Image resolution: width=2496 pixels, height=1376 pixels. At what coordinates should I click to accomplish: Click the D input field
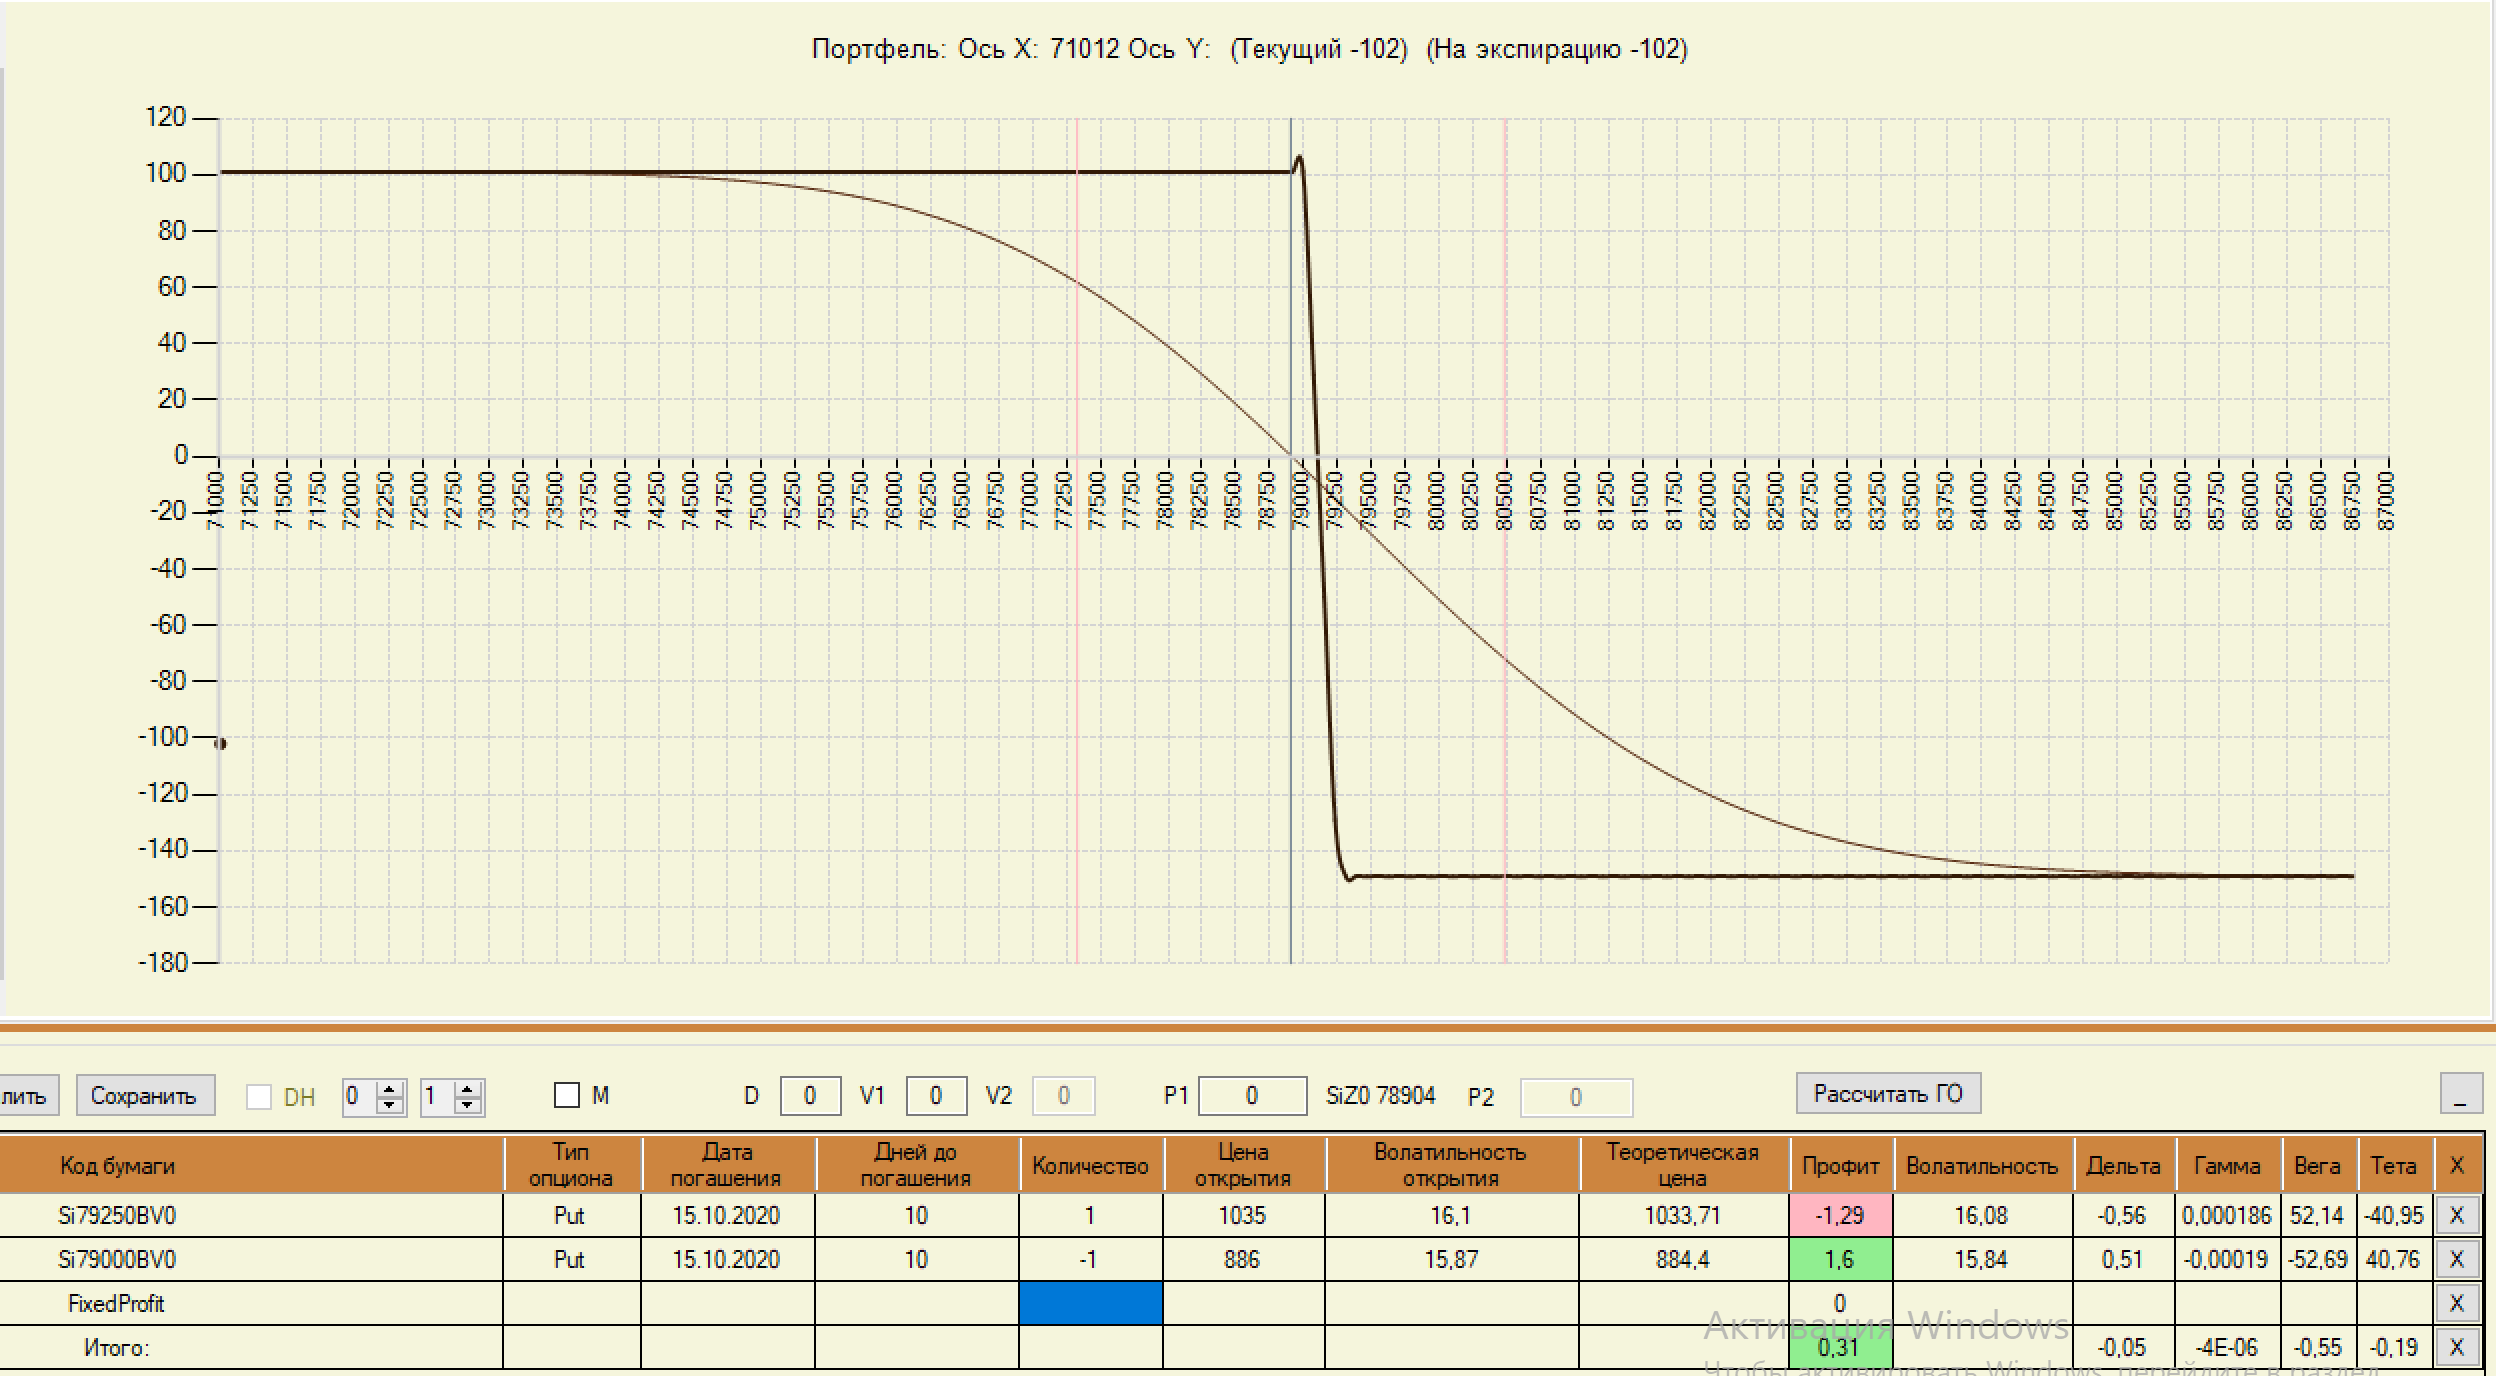(809, 1096)
